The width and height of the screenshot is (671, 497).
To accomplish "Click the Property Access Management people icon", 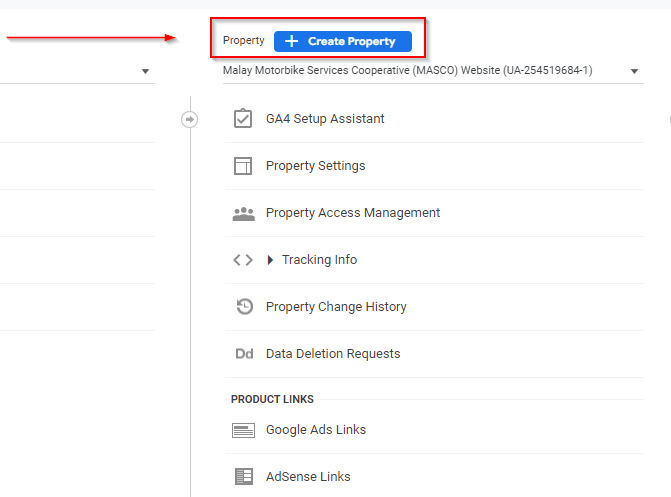I will pos(243,213).
